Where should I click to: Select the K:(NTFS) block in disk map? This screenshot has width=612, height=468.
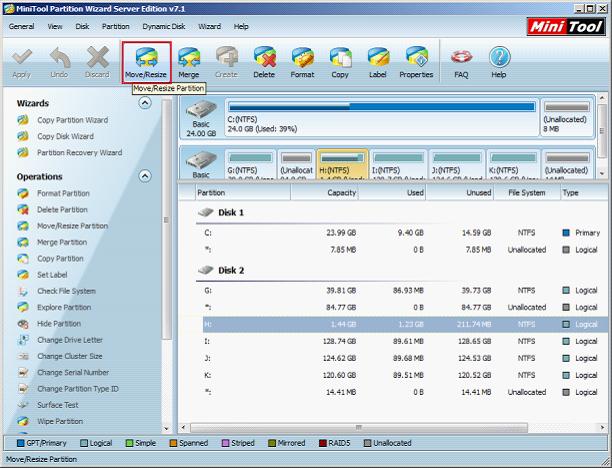(514, 164)
